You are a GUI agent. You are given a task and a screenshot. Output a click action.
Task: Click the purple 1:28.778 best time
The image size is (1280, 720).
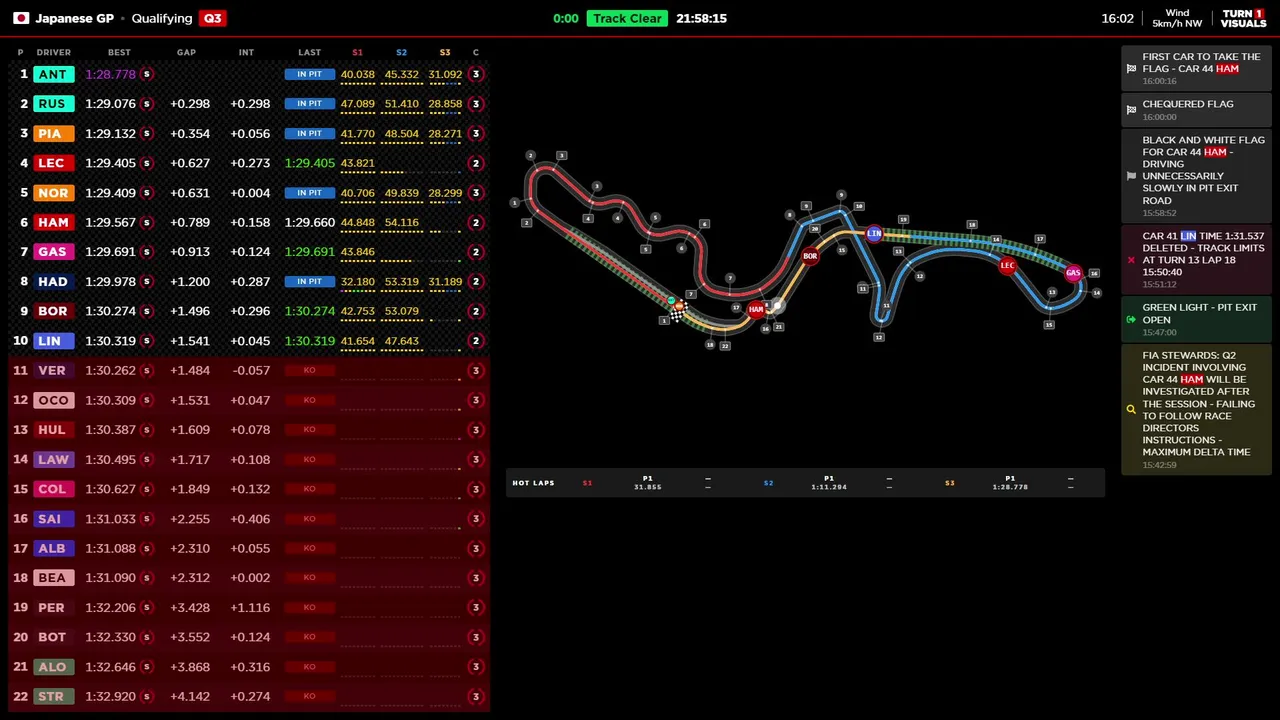110,74
